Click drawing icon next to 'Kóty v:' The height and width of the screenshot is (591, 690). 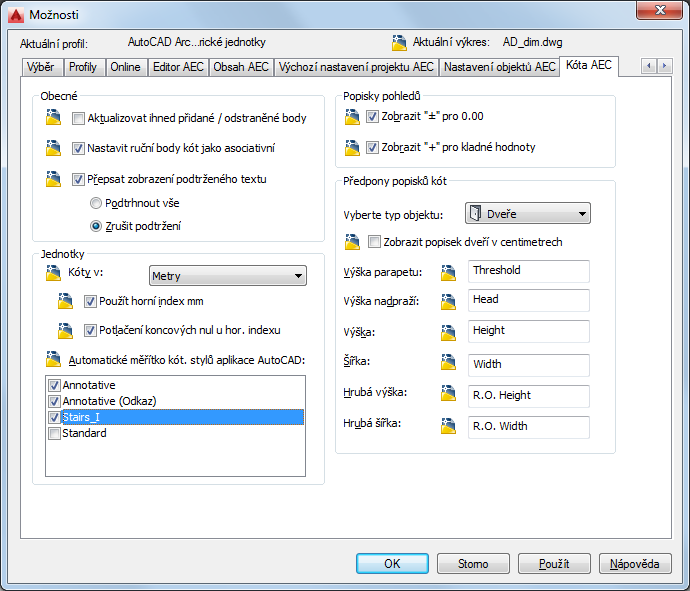click(53, 273)
